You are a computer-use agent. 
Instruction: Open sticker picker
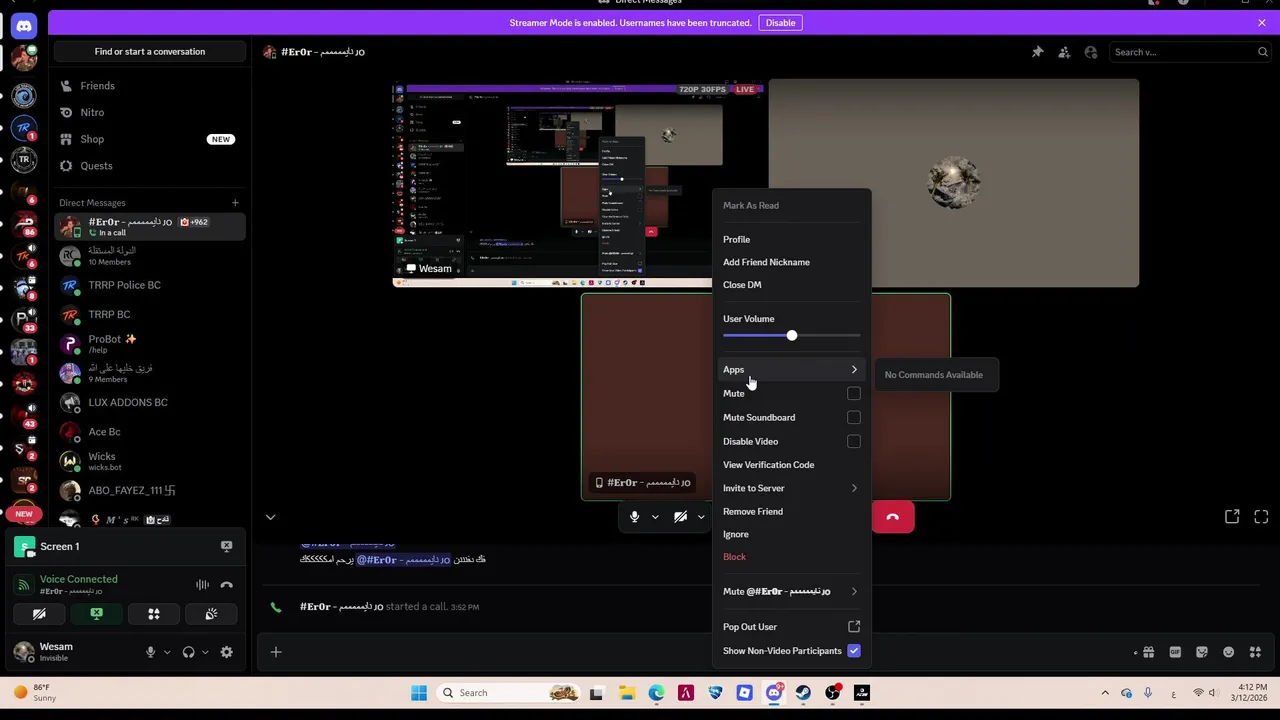1202,652
